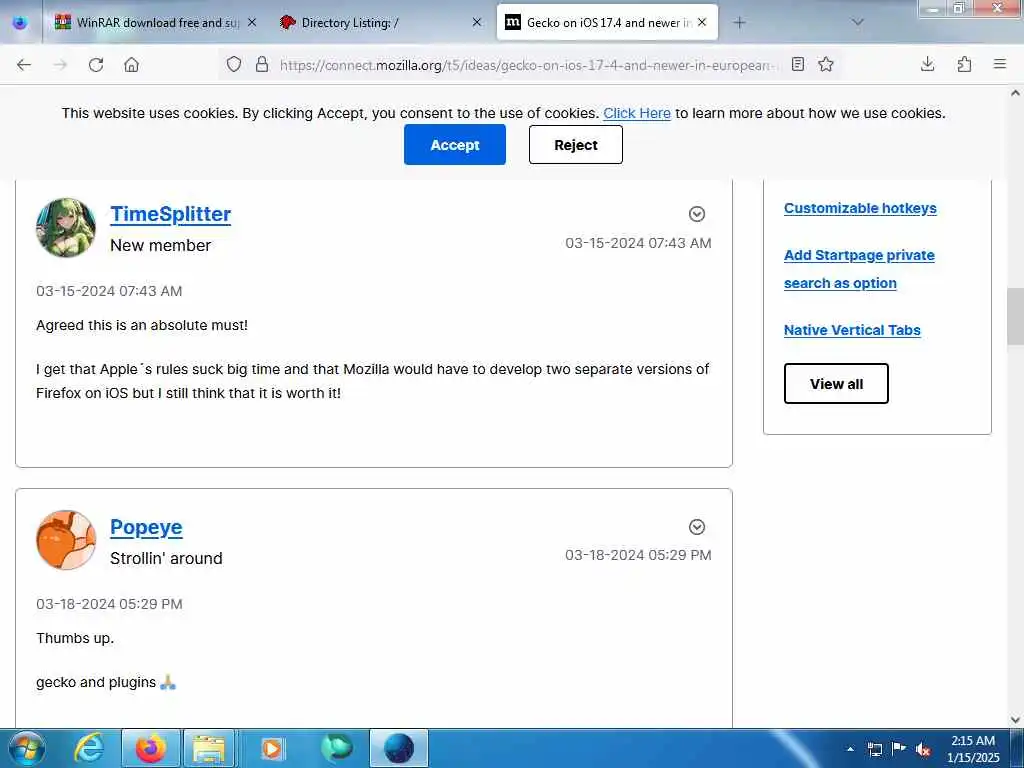
Task: Select the blue globe taskbar app
Action: [x=399, y=748]
